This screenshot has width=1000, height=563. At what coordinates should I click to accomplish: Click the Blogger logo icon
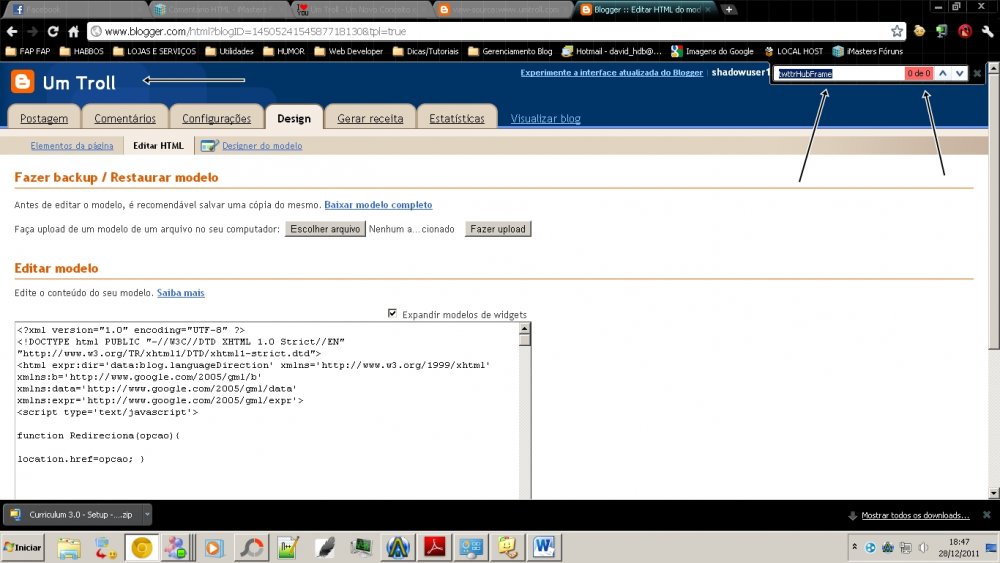23,82
